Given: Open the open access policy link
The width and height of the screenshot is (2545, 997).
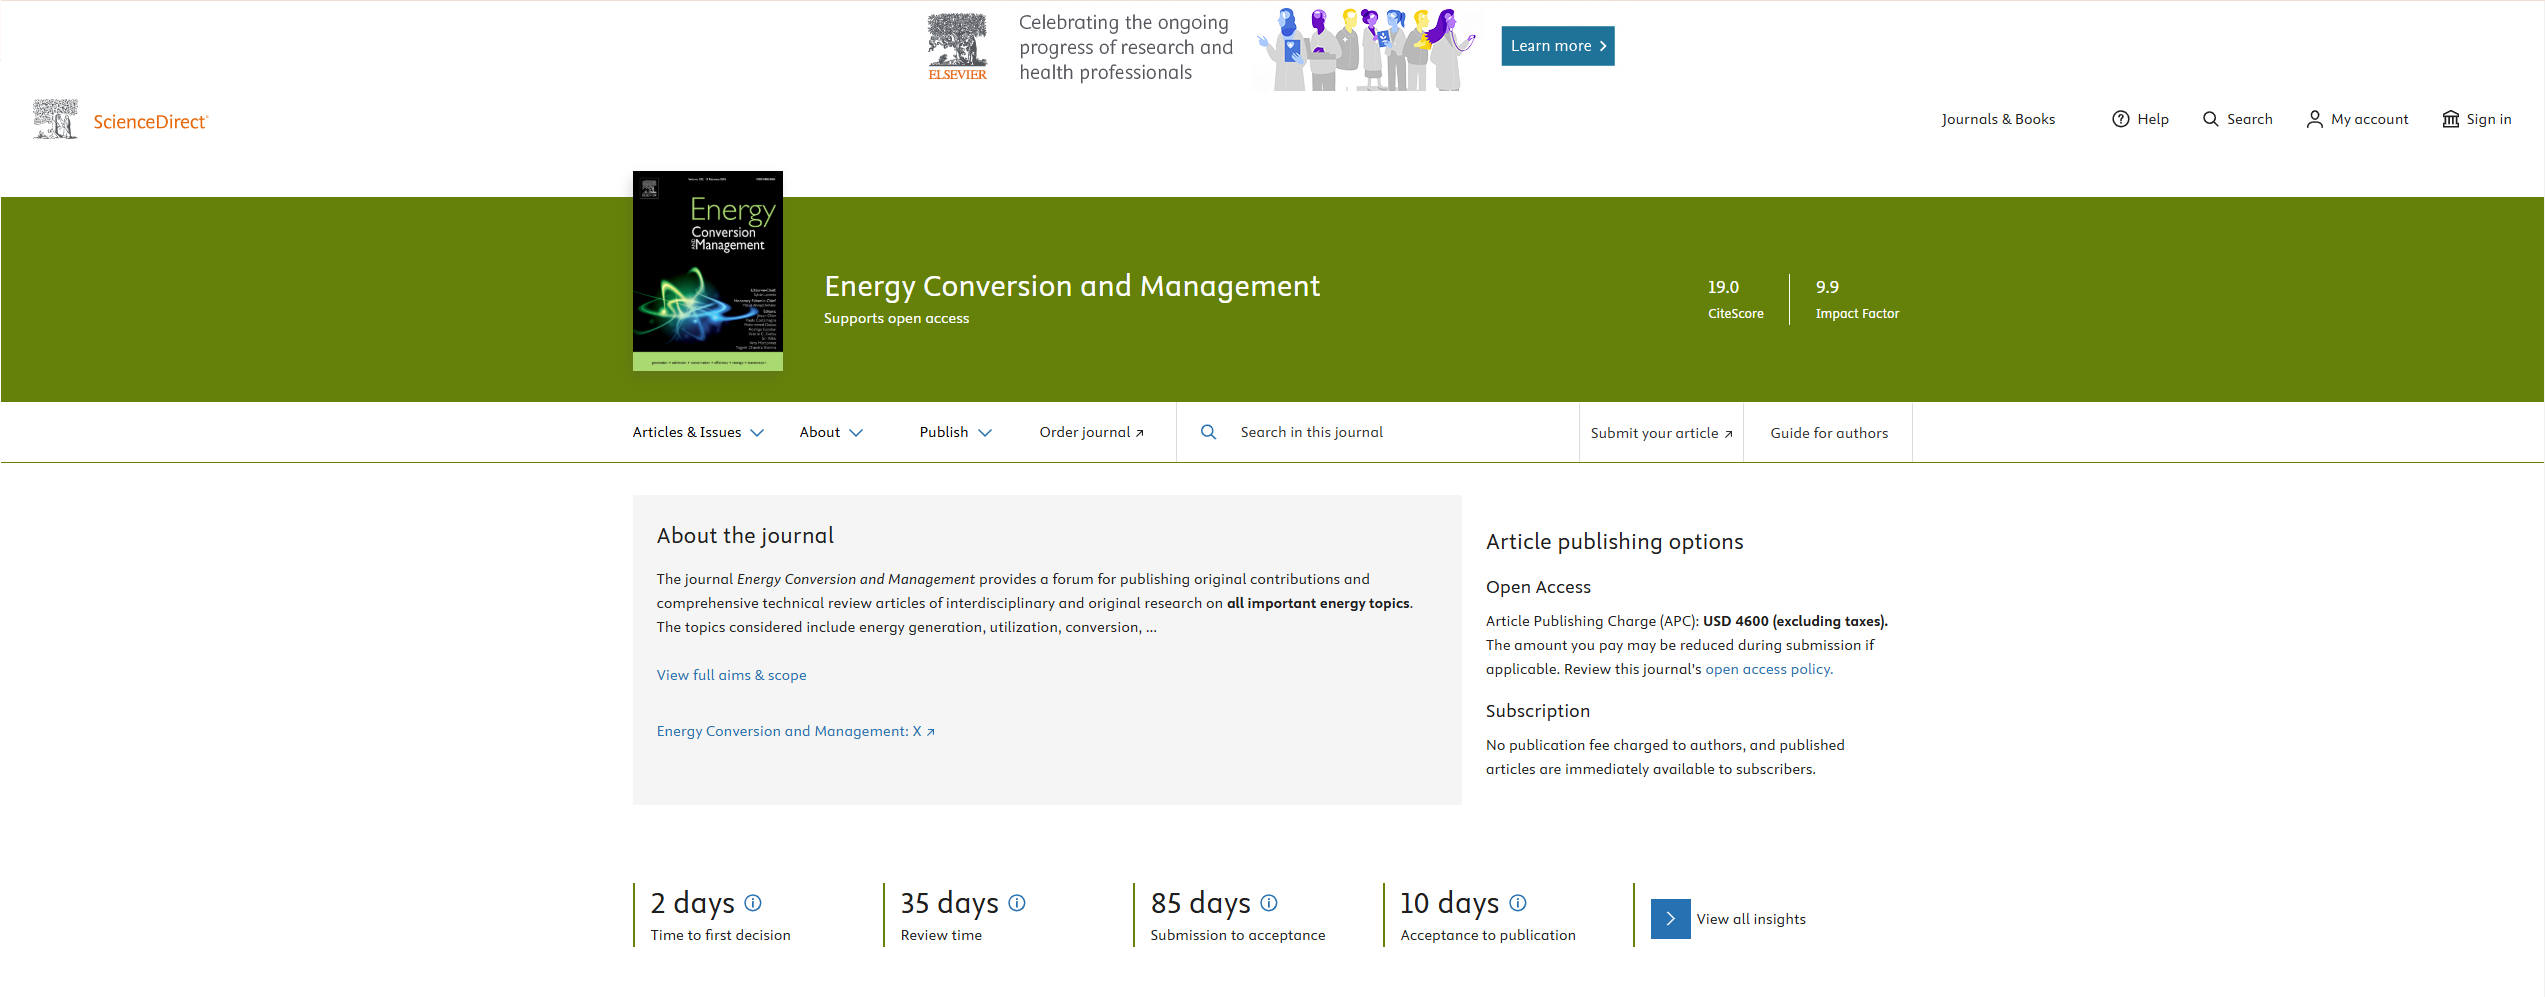Looking at the screenshot, I should pyautogui.click(x=1769, y=669).
